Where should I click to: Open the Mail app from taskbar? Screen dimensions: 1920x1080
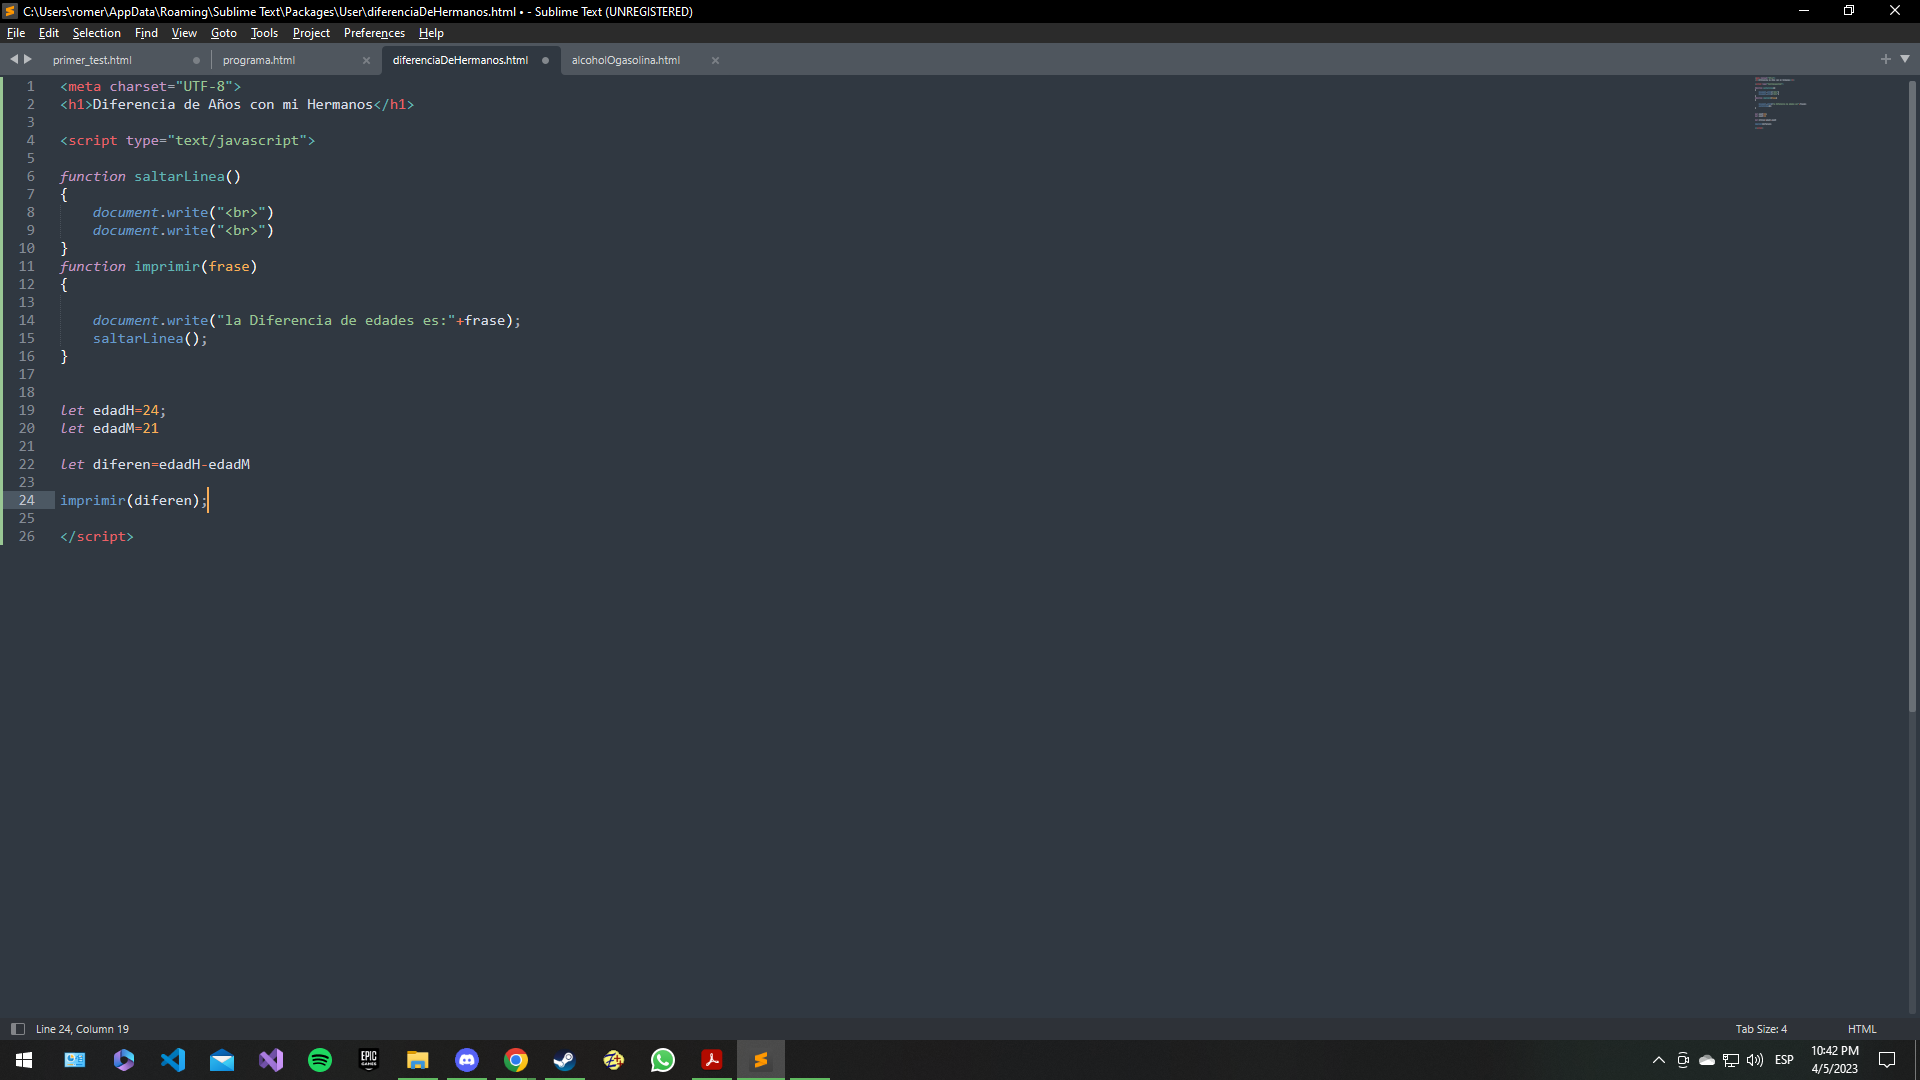pyautogui.click(x=222, y=1060)
